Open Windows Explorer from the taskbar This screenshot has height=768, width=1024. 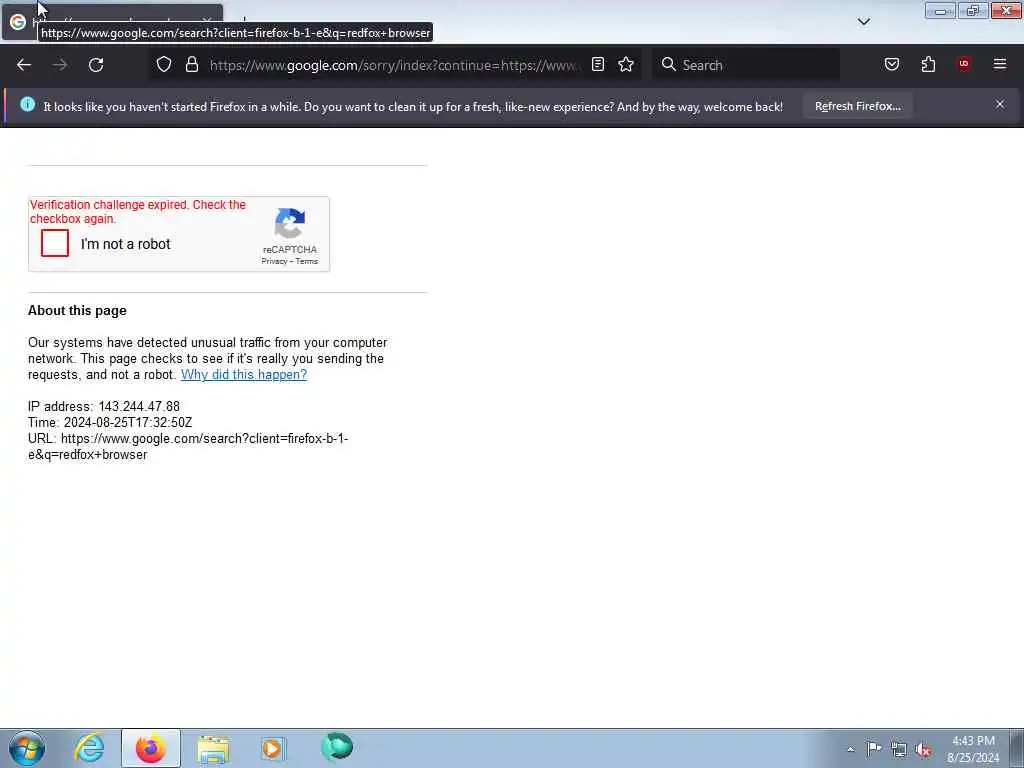[x=213, y=749]
